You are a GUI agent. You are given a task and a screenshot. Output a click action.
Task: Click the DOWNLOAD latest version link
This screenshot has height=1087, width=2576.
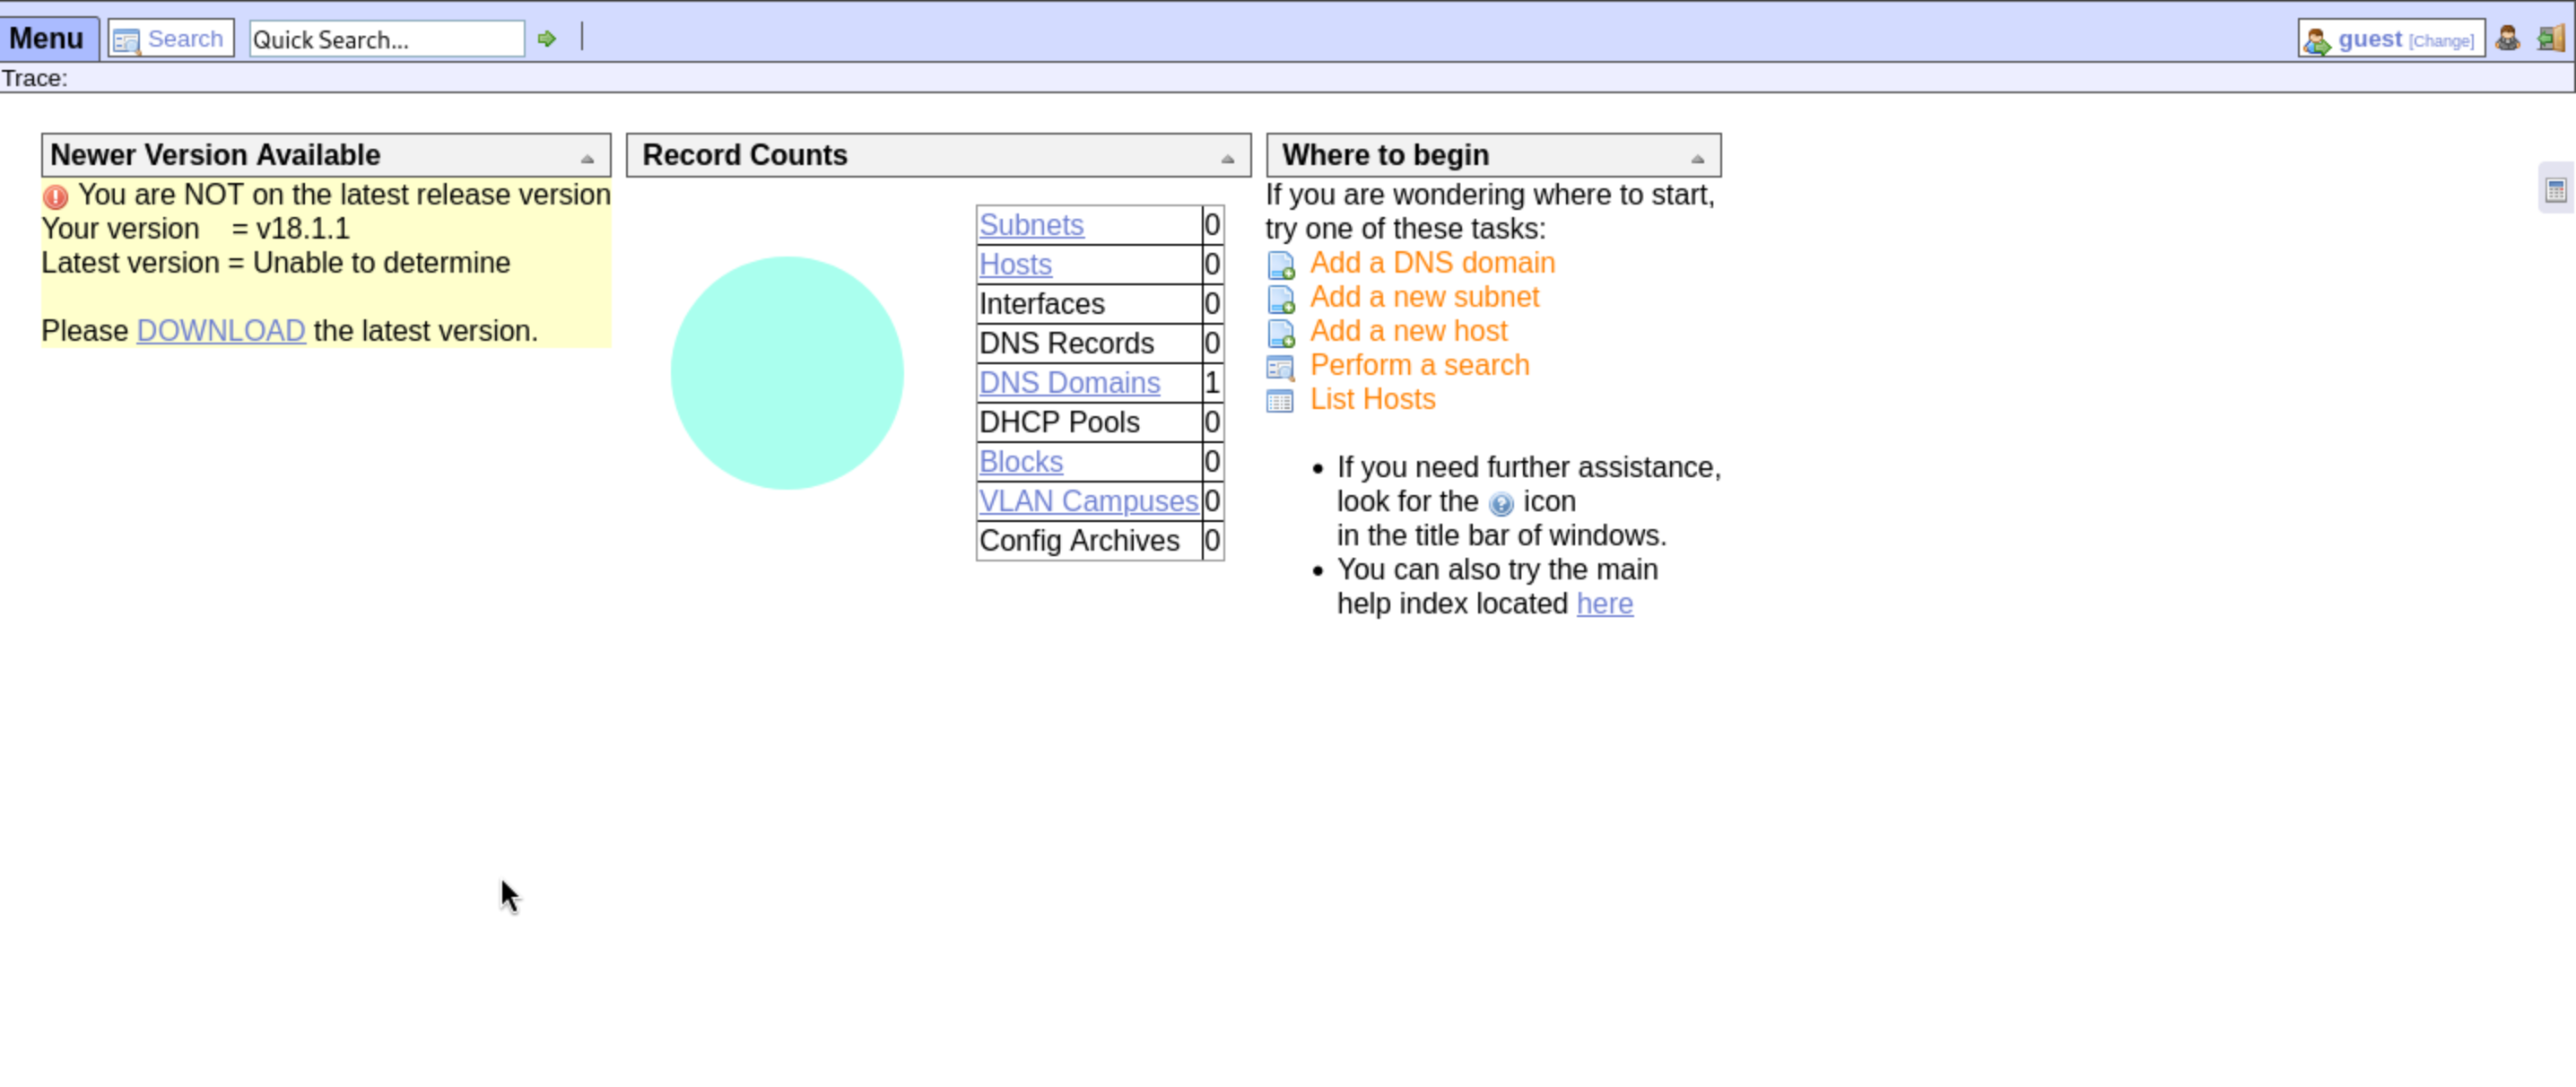220,331
